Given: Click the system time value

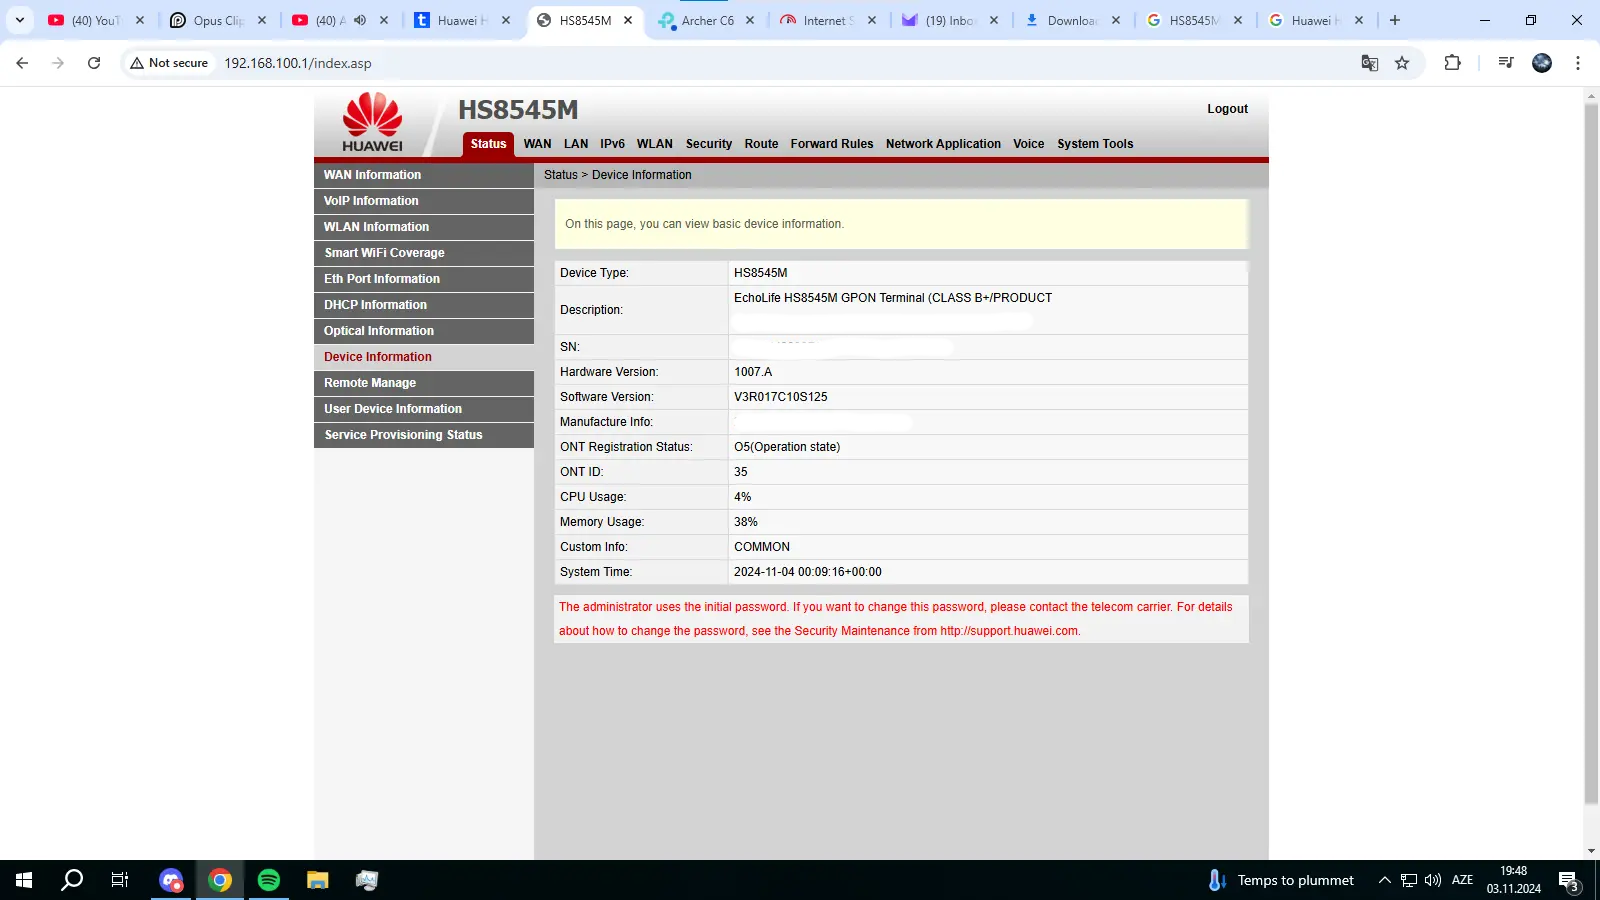Looking at the screenshot, I should (x=808, y=572).
